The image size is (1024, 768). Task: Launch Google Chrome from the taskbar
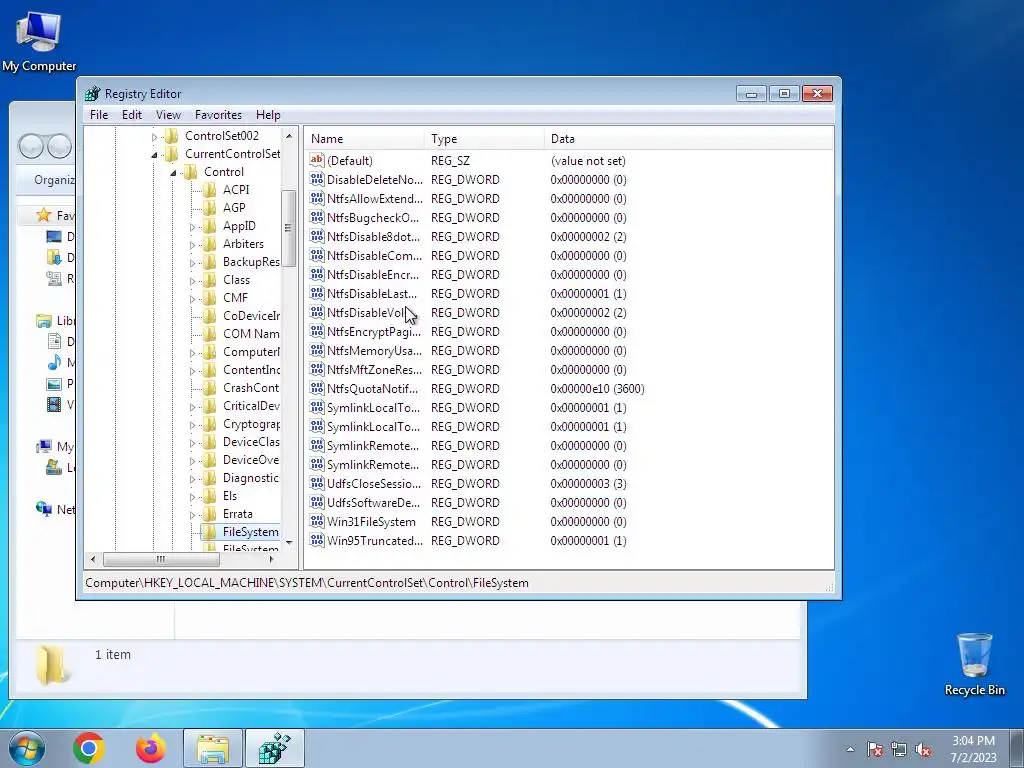(x=89, y=748)
